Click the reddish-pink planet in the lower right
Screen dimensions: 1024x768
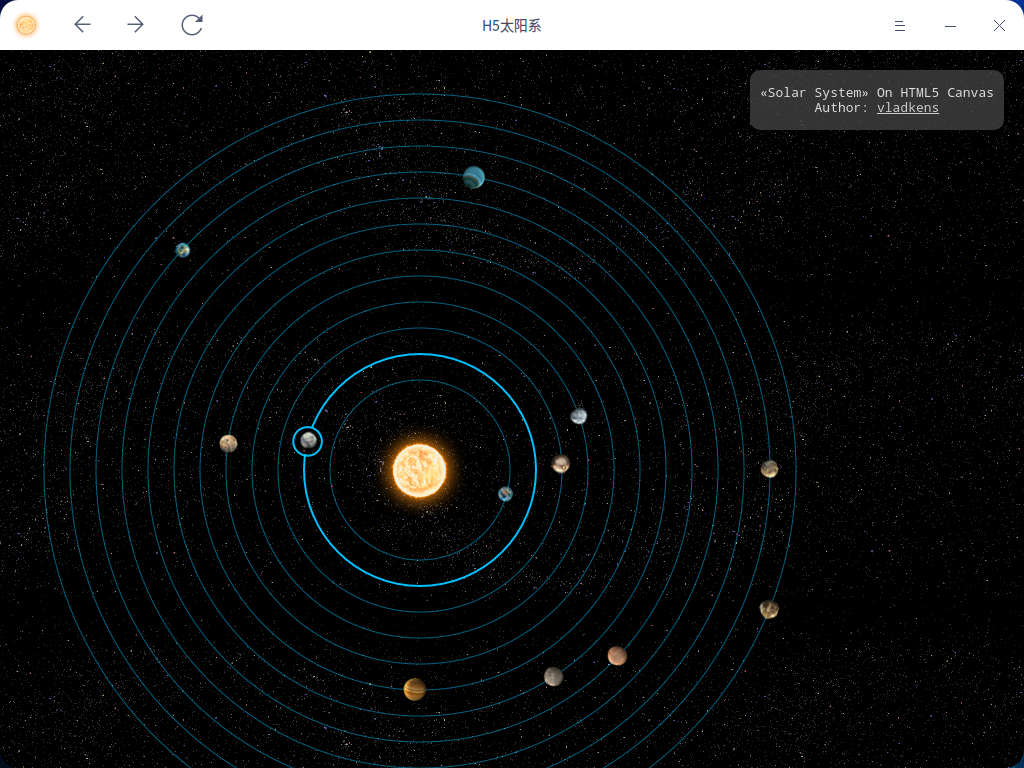click(x=617, y=656)
